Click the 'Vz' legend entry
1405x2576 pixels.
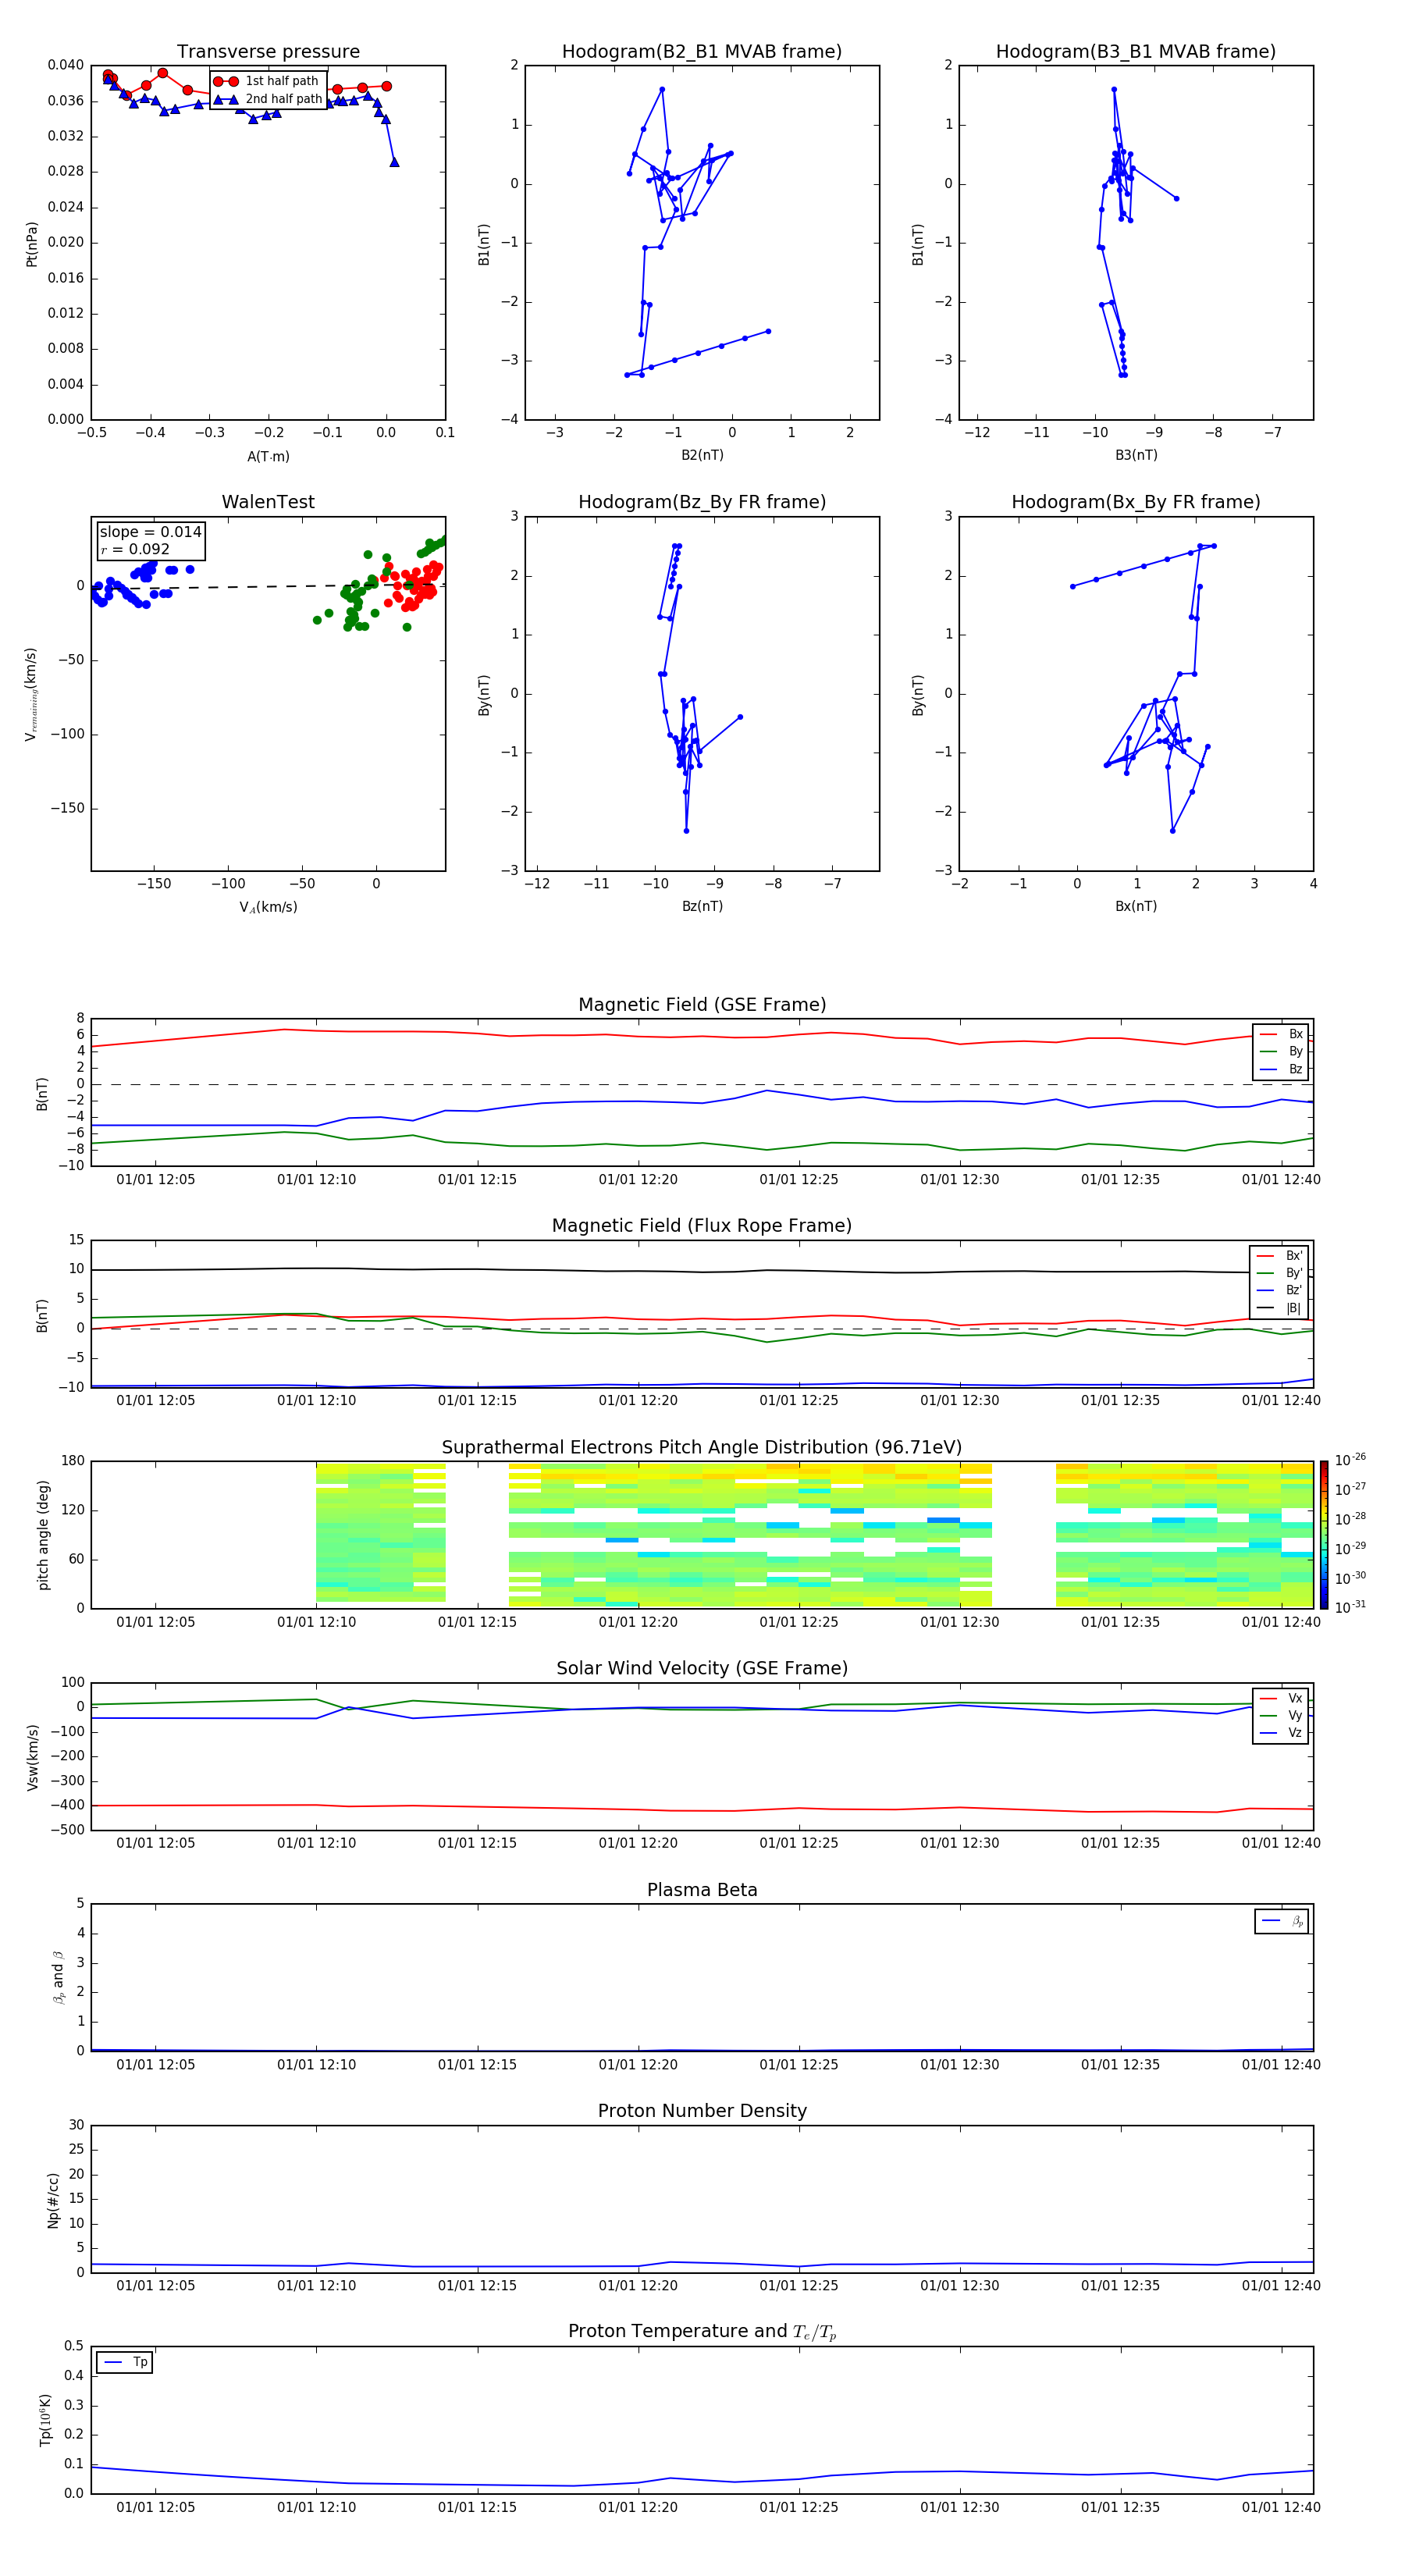coord(1281,1733)
